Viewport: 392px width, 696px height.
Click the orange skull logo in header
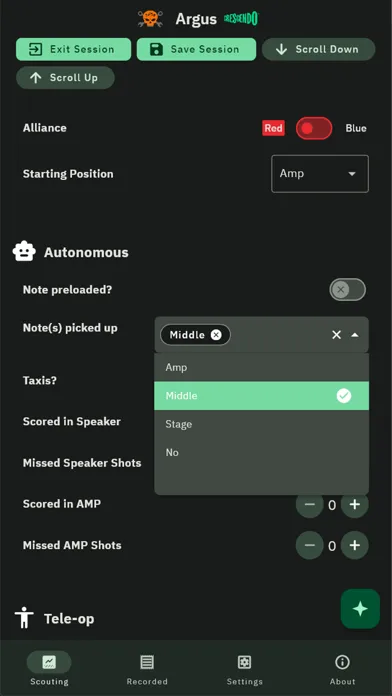point(150,18)
